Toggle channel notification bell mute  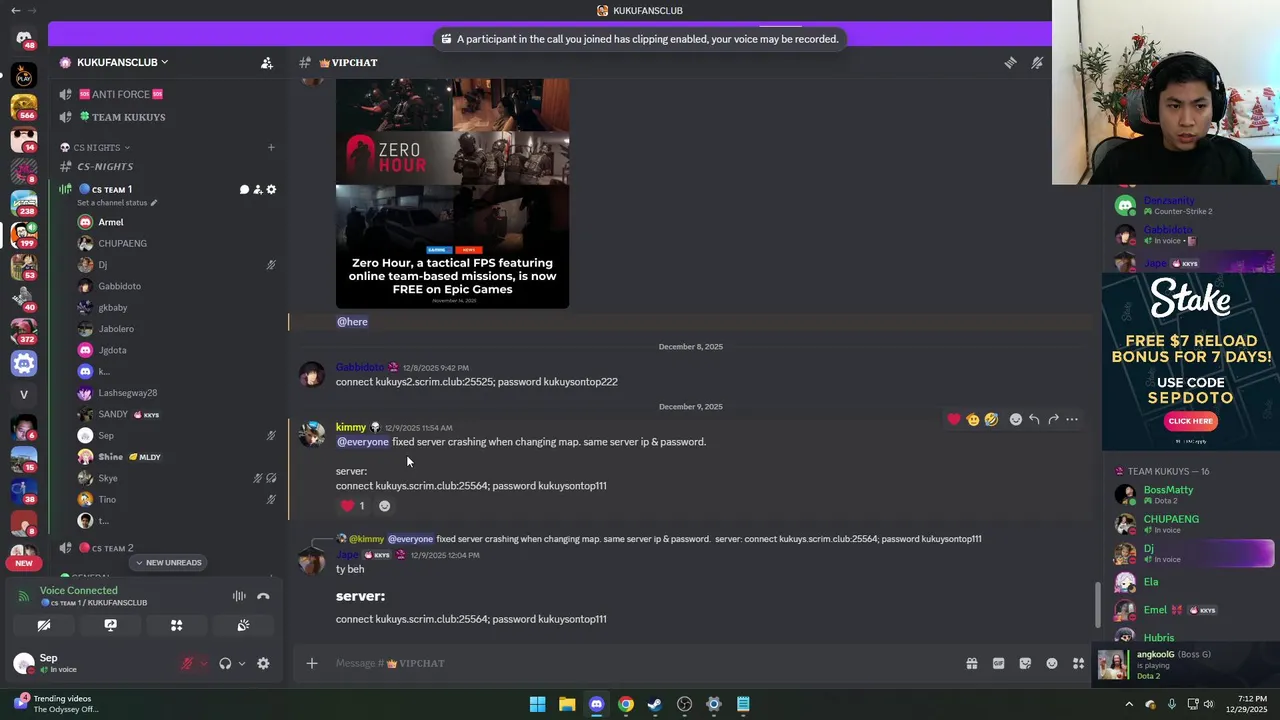pos(1037,62)
